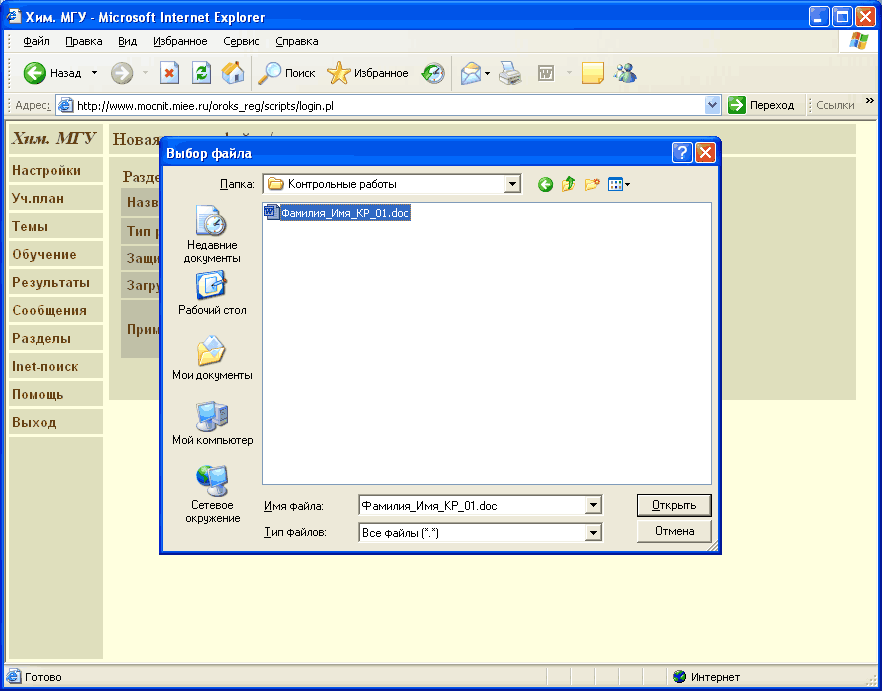Open Search (Поиск) in the toolbar
Viewport: 882px width, 691px height.
coord(287,73)
